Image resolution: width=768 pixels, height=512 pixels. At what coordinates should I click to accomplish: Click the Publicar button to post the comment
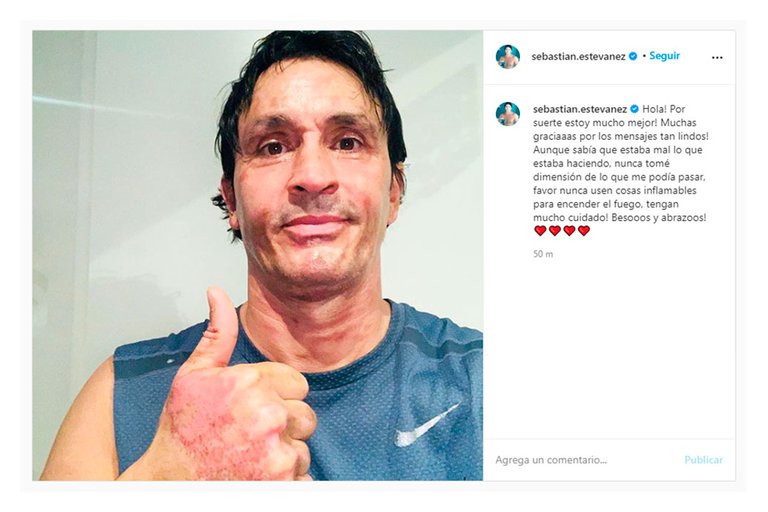pyautogui.click(x=703, y=460)
